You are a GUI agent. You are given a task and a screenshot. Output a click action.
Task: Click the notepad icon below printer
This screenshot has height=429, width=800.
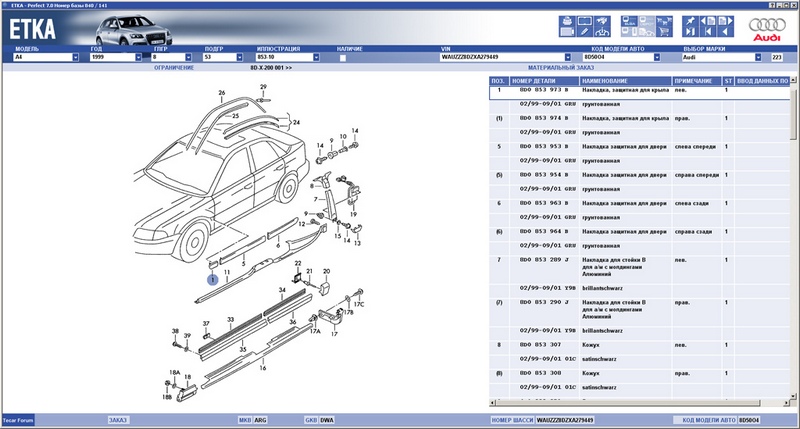coord(567,32)
